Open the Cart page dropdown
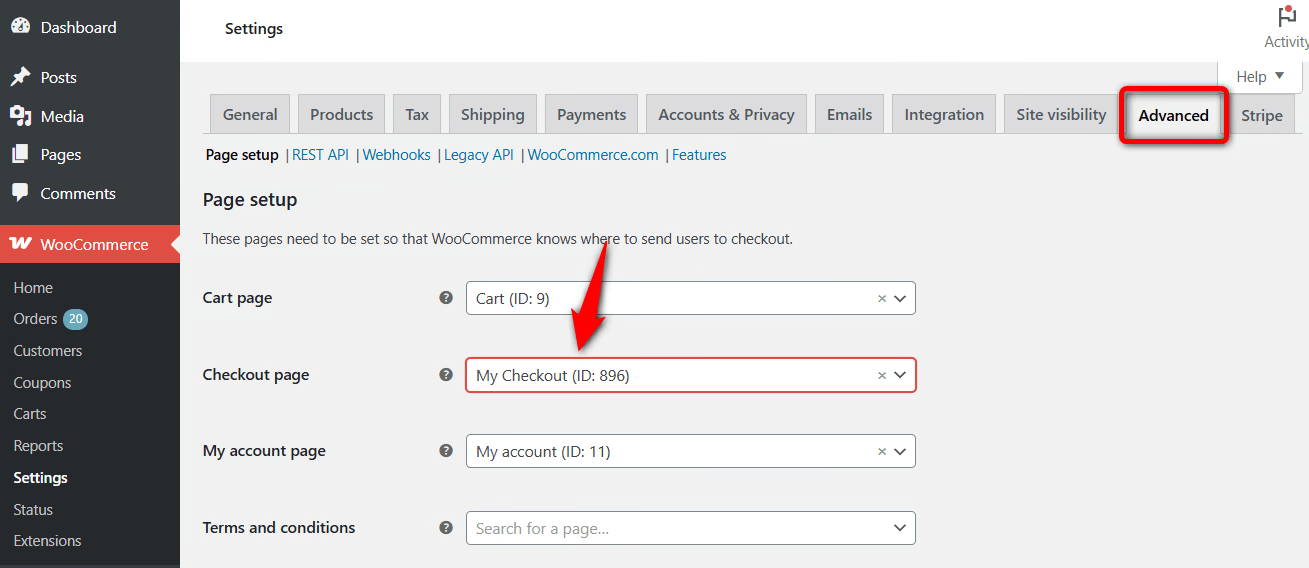 pyautogui.click(x=900, y=298)
